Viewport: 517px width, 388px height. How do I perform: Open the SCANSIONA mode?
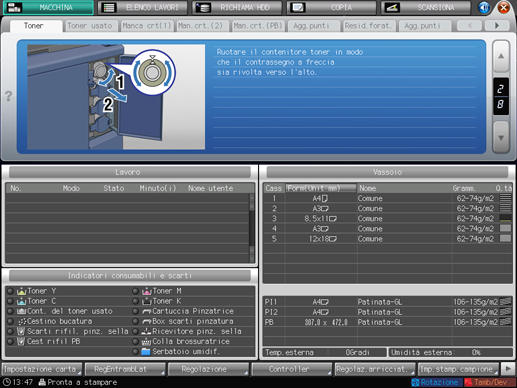point(426,8)
